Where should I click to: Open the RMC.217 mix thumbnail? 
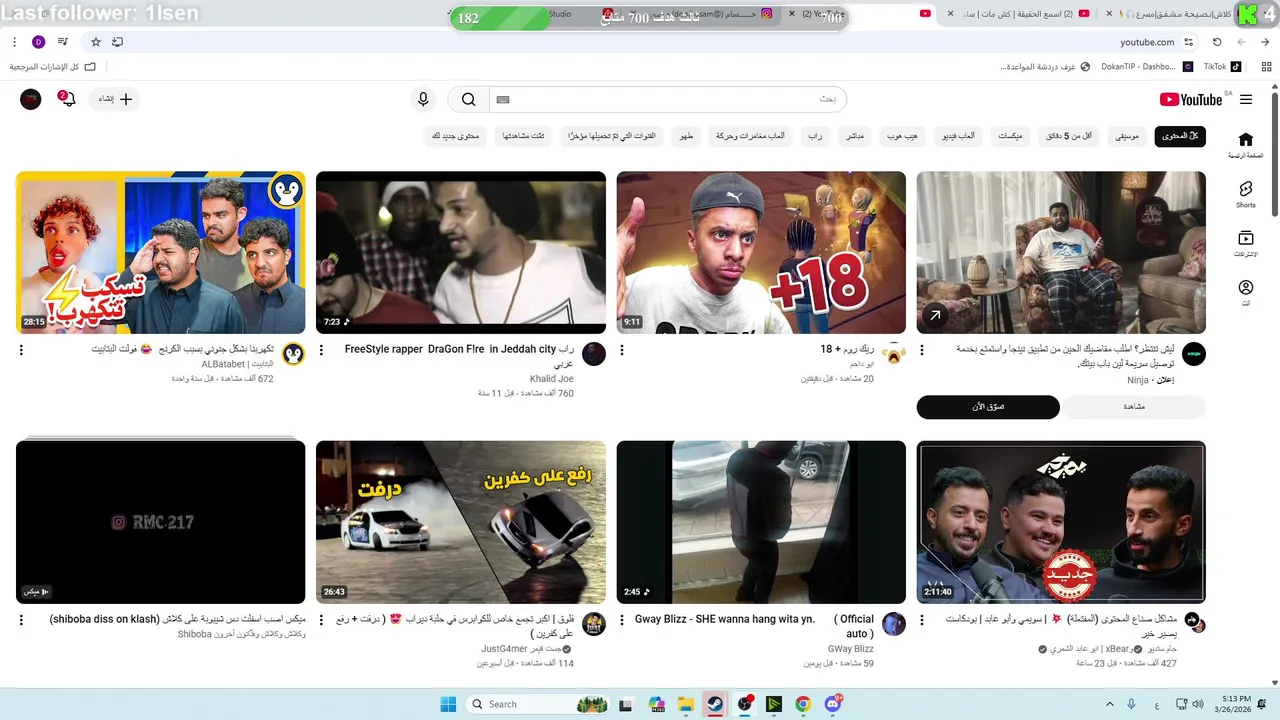point(160,522)
